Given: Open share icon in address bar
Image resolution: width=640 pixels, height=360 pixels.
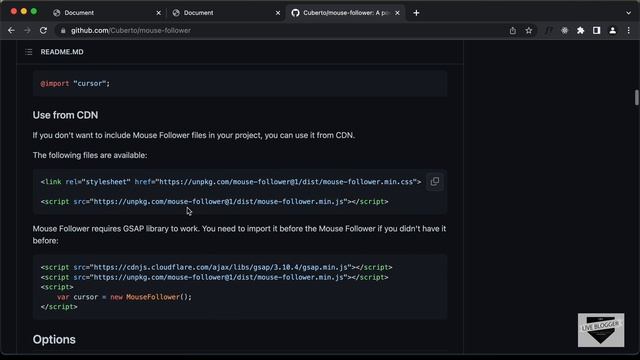Looking at the screenshot, I should pos(513,31).
